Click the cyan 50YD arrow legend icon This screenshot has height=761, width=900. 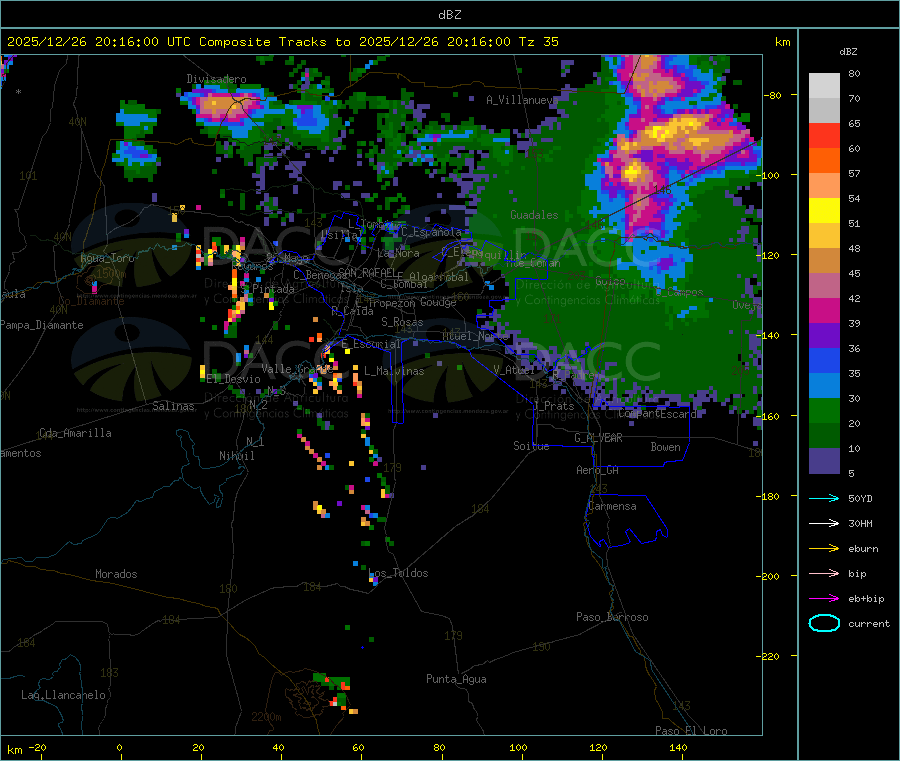[x=824, y=498]
